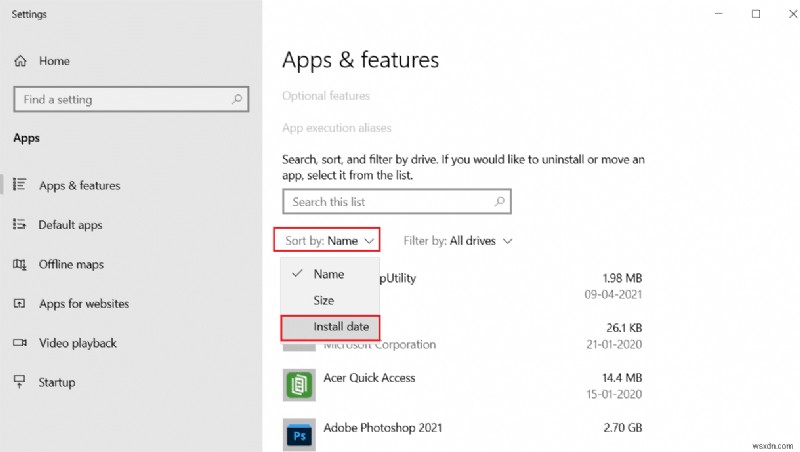Open the Optional features link

[x=326, y=96]
